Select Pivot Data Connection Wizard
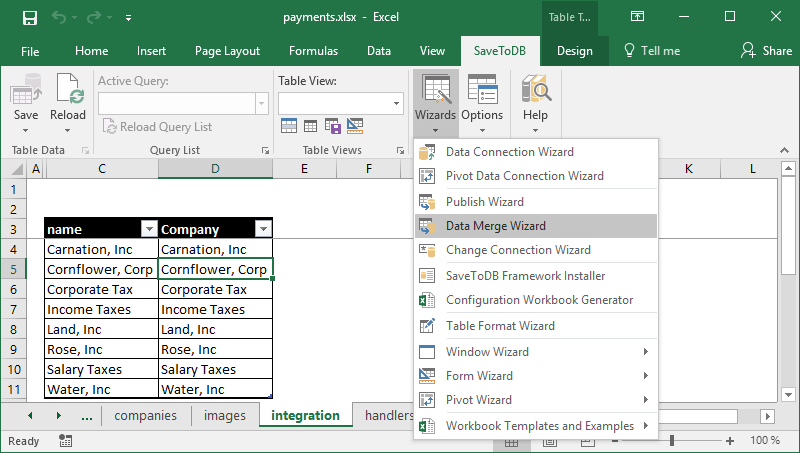Screen dimensions: 800x453 pyautogui.click(x=536, y=176)
